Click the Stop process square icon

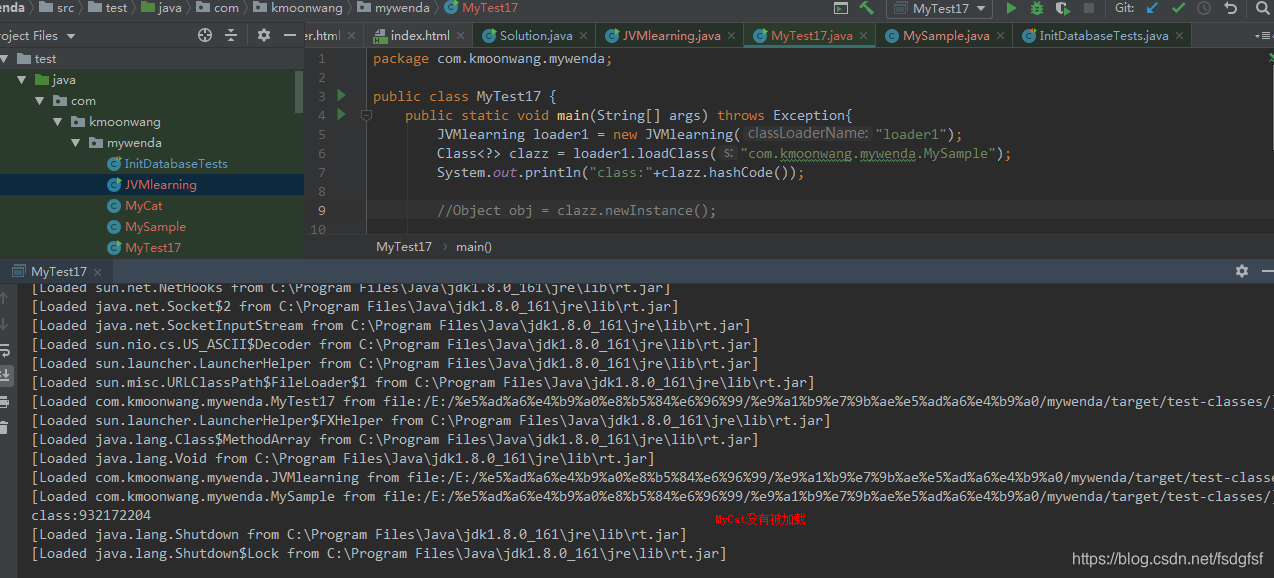[1089, 8]
